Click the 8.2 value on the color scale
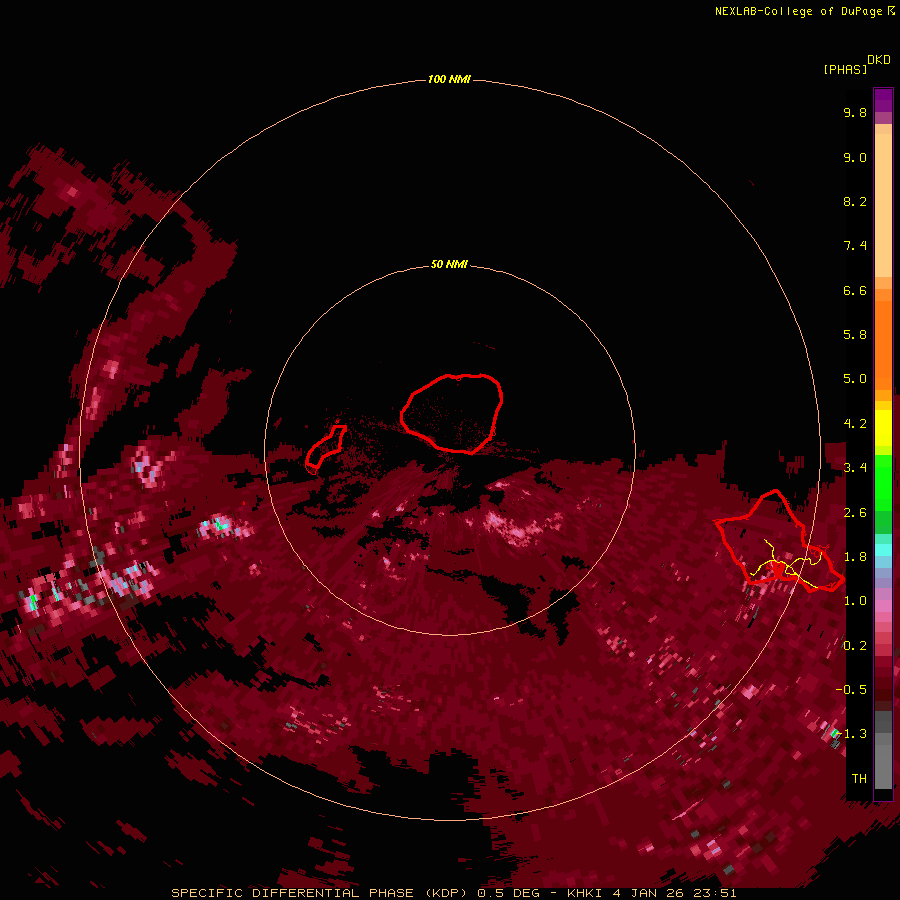 855,201
